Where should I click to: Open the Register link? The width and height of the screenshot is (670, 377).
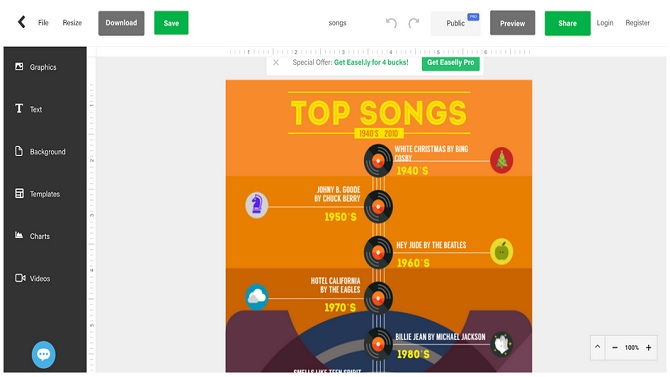tap(638, 23)
